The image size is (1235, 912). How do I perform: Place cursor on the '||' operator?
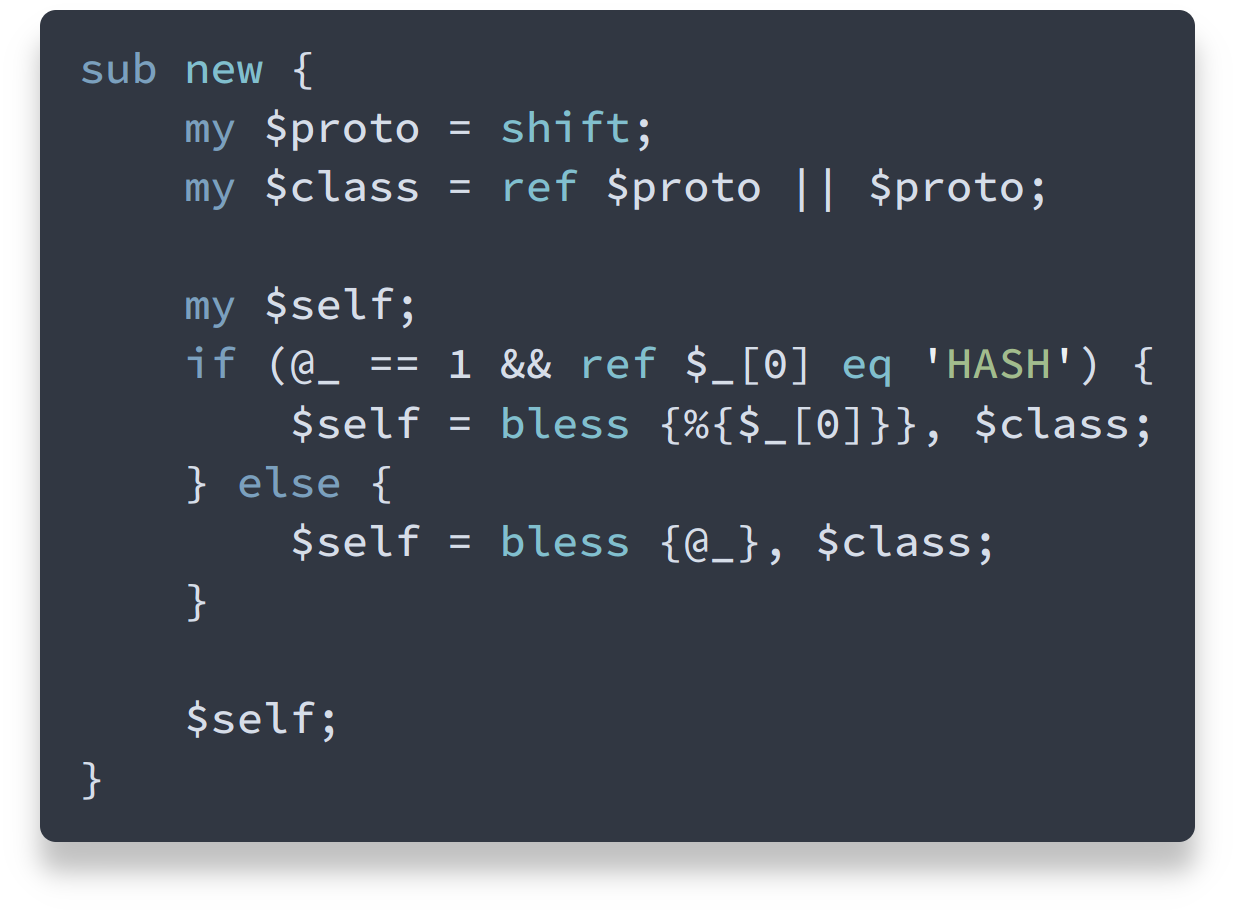(814, 188)
